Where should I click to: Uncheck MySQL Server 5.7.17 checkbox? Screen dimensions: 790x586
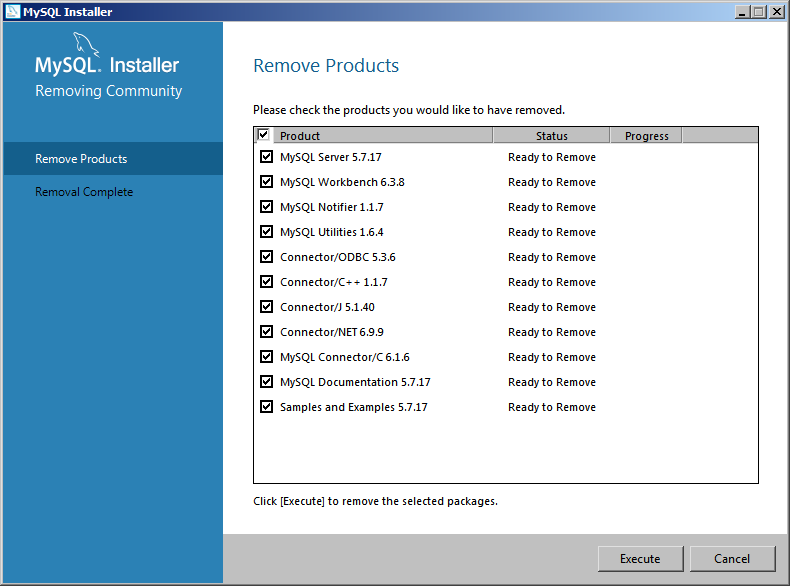coord(267,157)
